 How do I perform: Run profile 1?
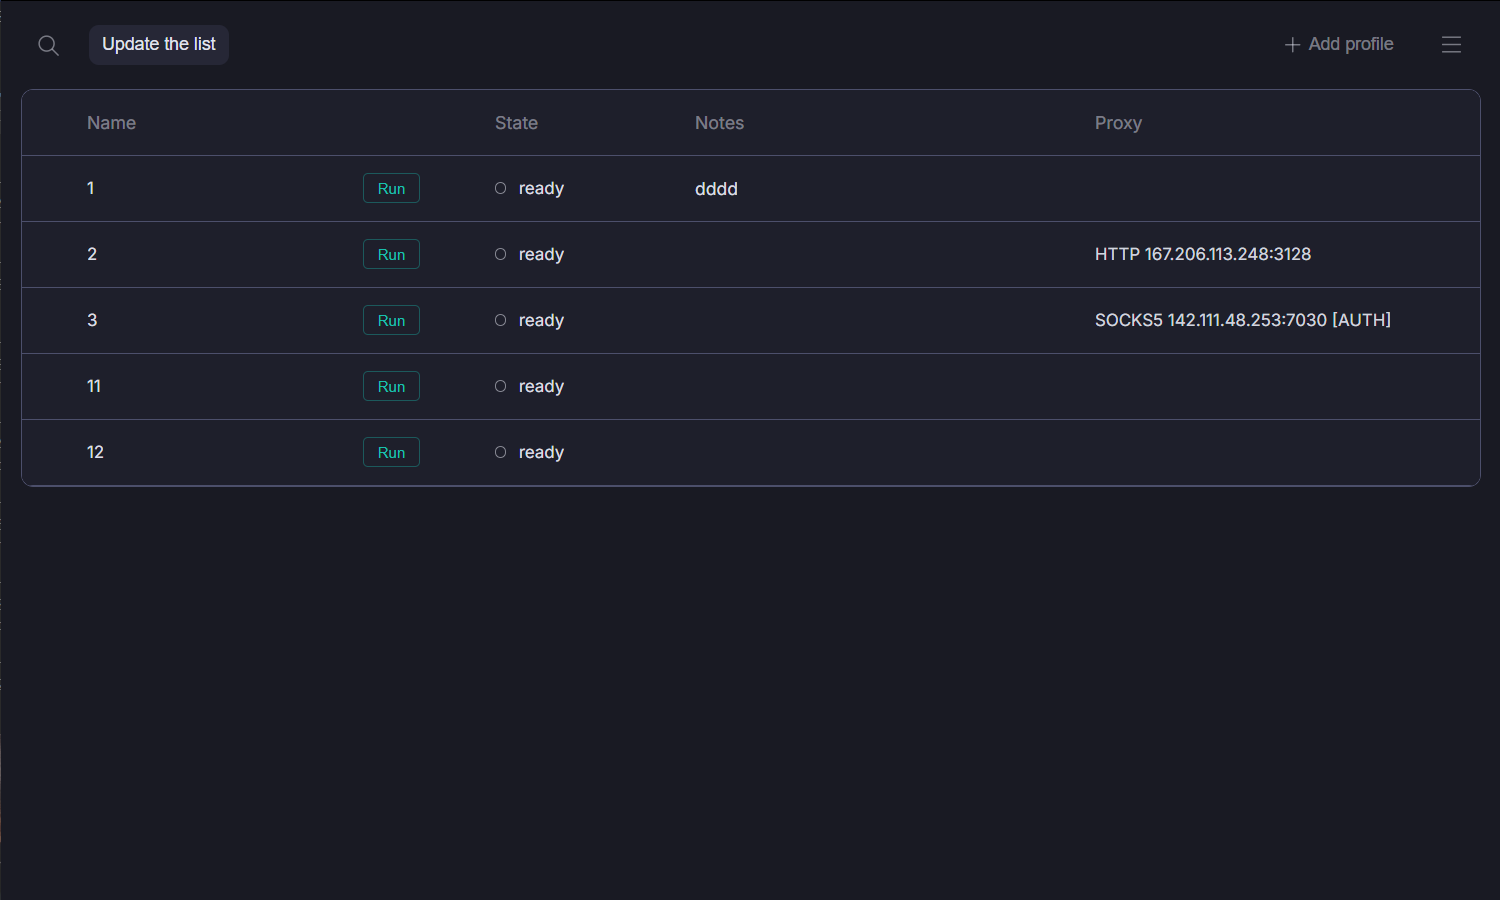pyautogui.click(x=391, y=189)
